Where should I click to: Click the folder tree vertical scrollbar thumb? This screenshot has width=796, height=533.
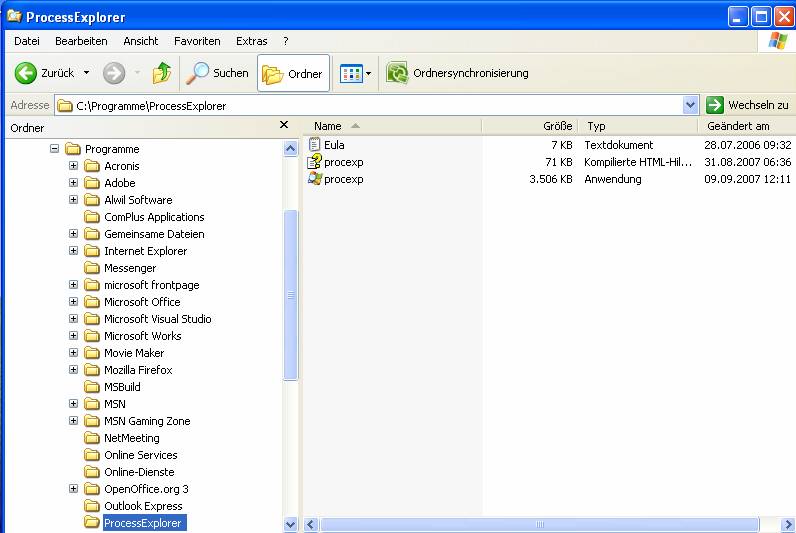291,295
